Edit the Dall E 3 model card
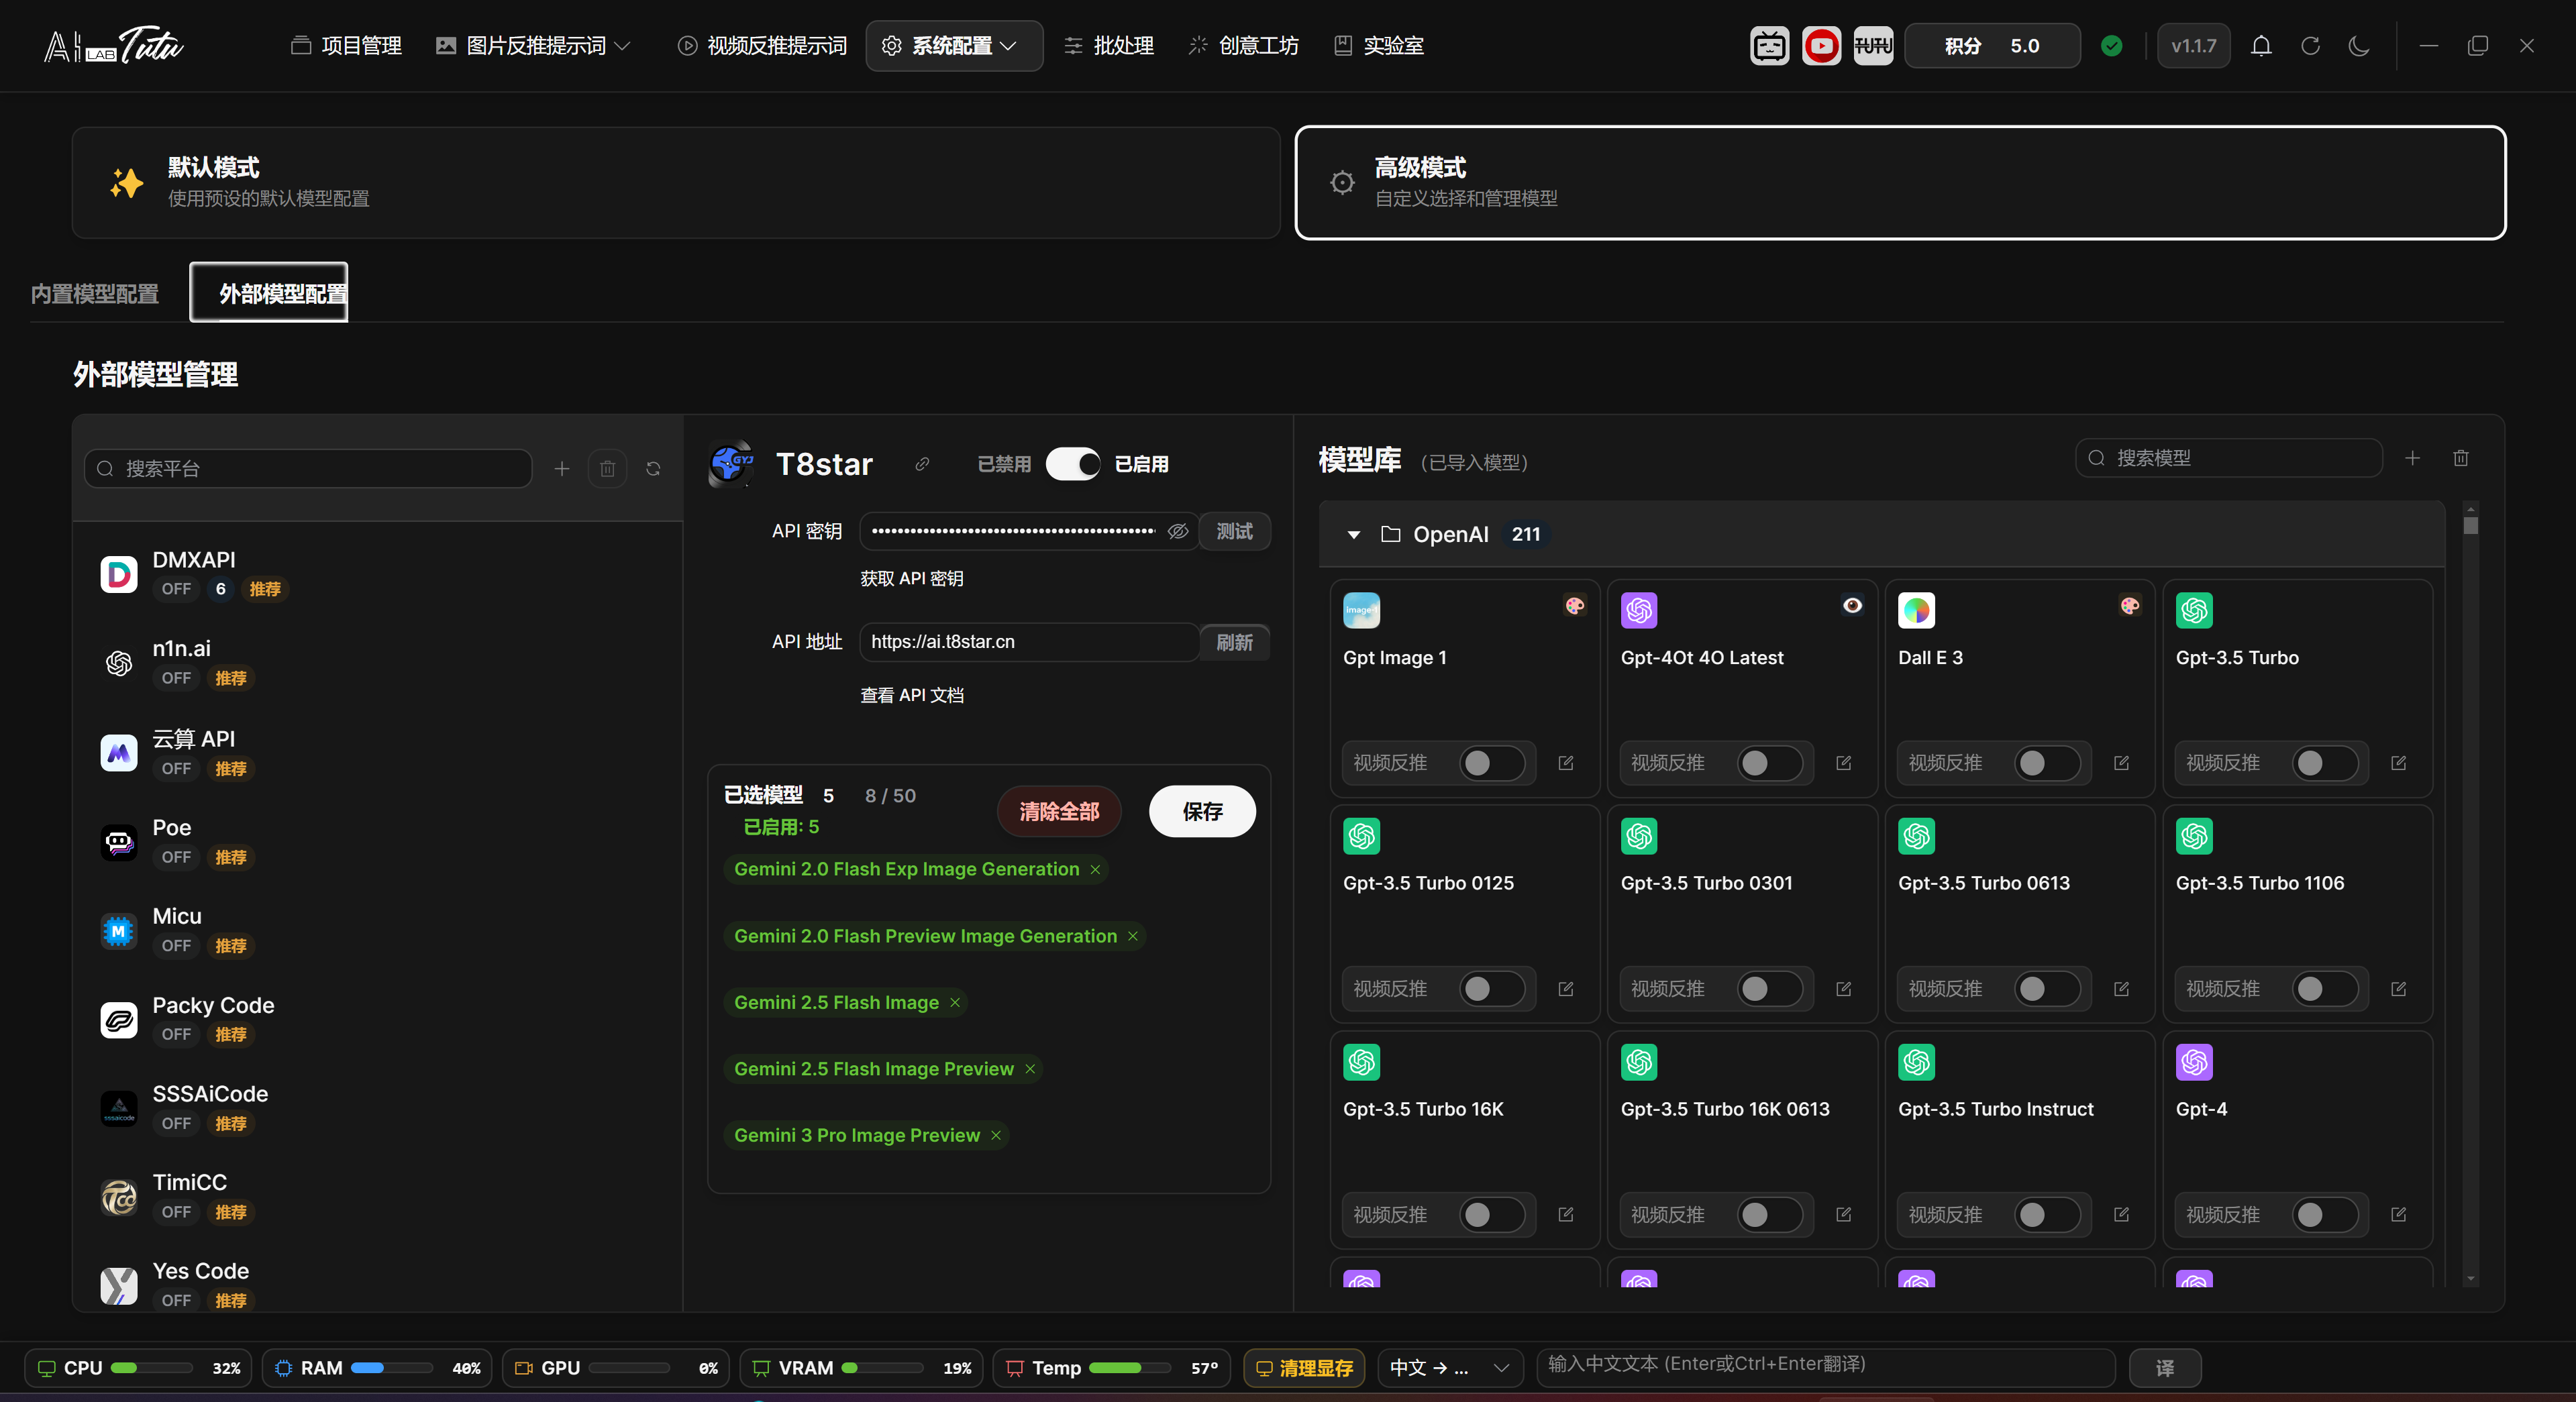Viewport: 2576px width, 1402px height. pyautogui.click(x=2121, y=763)
